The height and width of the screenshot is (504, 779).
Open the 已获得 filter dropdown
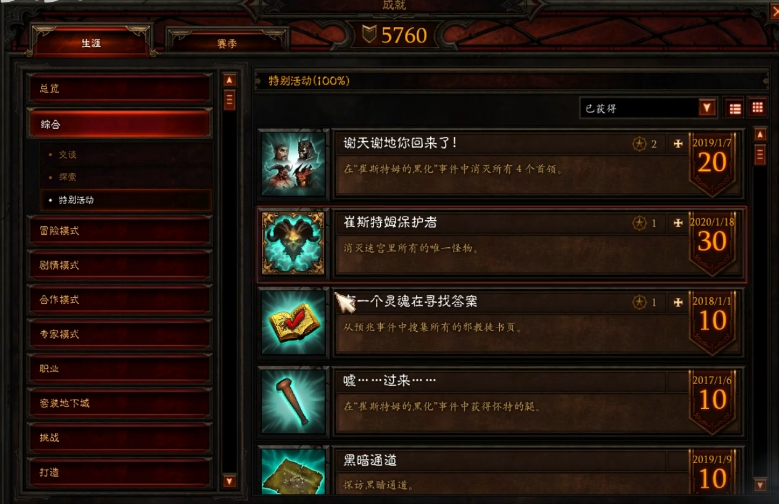[648, 108]
